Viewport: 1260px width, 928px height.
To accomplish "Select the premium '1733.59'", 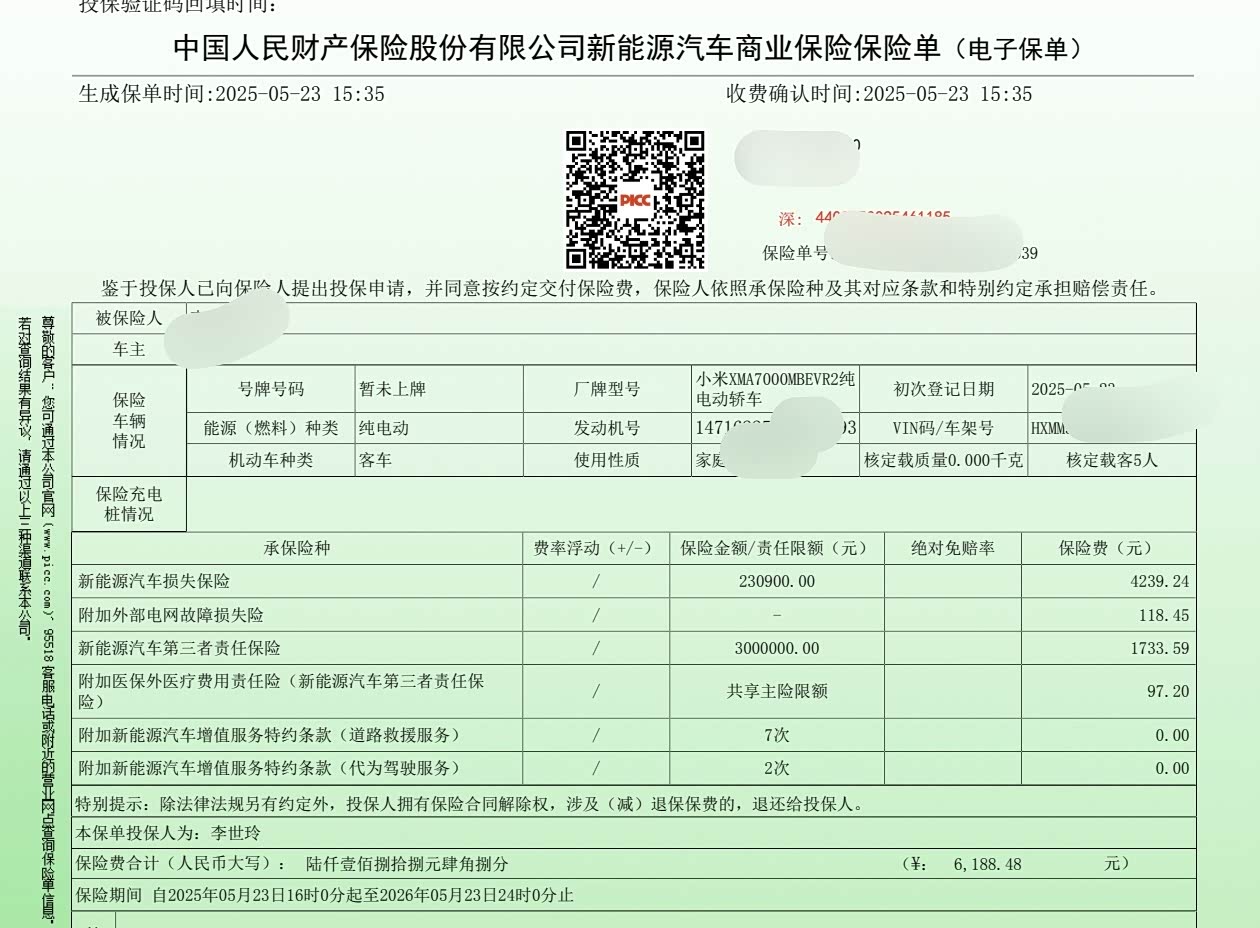I will pos(1160,648).
